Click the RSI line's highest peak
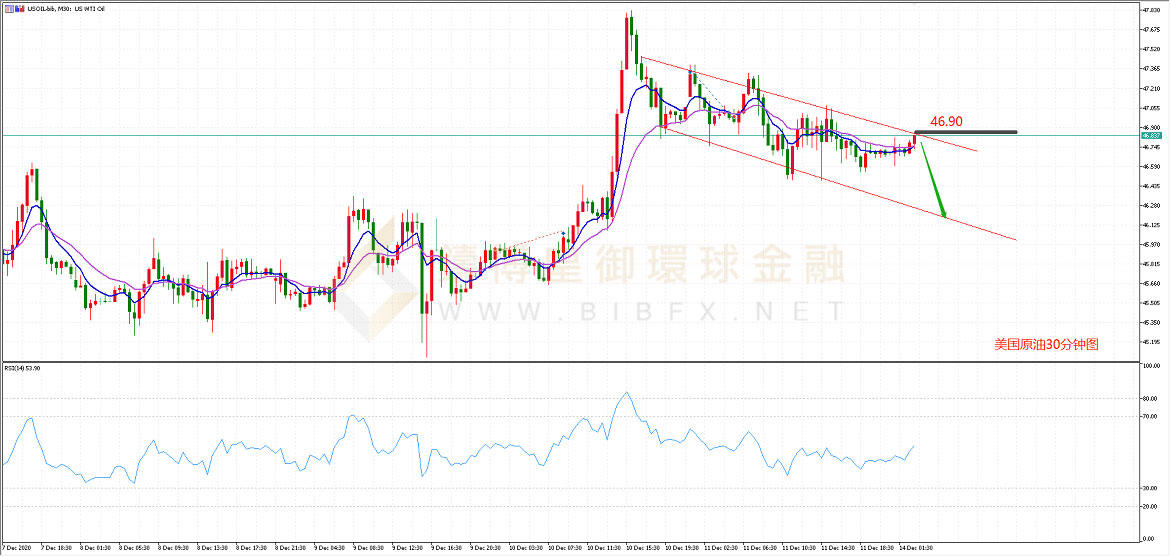The height and width of the screenshot is (556, 1170). (626, 393)
